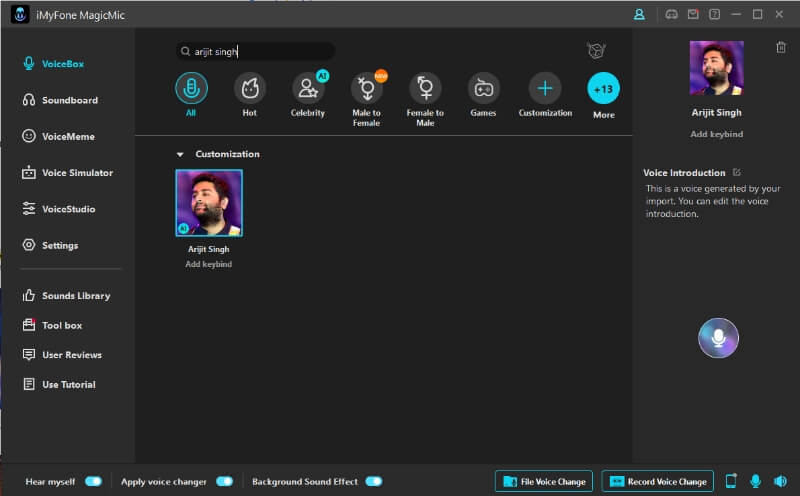The image size is (800, 496).
Task: Open the Voice Simulator section
Action: point(67,172)
